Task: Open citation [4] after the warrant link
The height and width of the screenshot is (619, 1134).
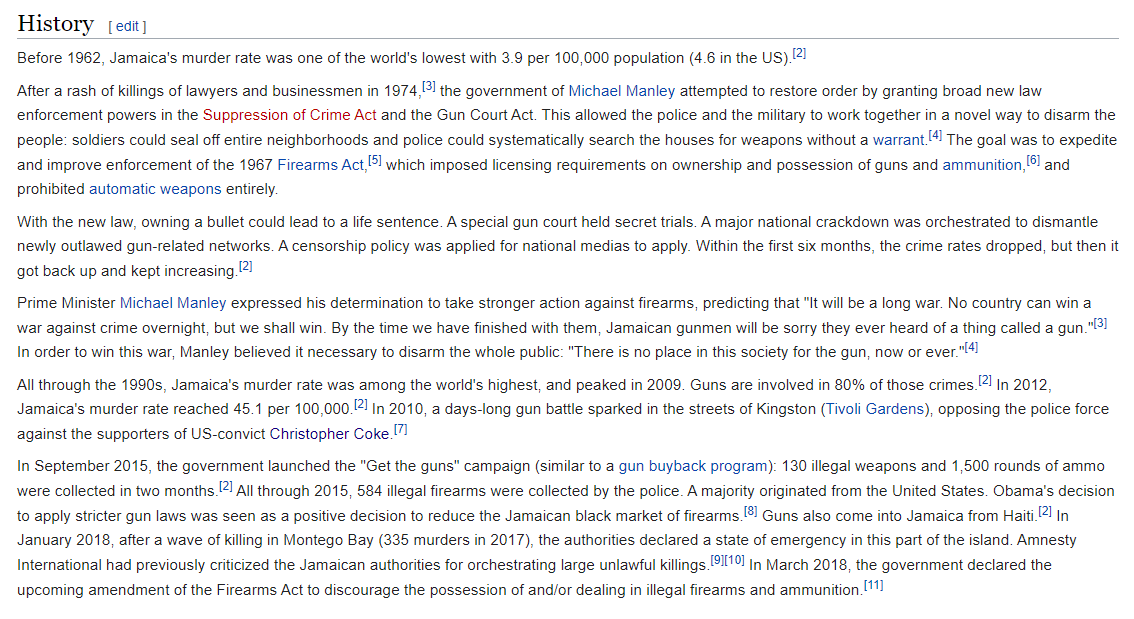Action: (x=935, y=135)
